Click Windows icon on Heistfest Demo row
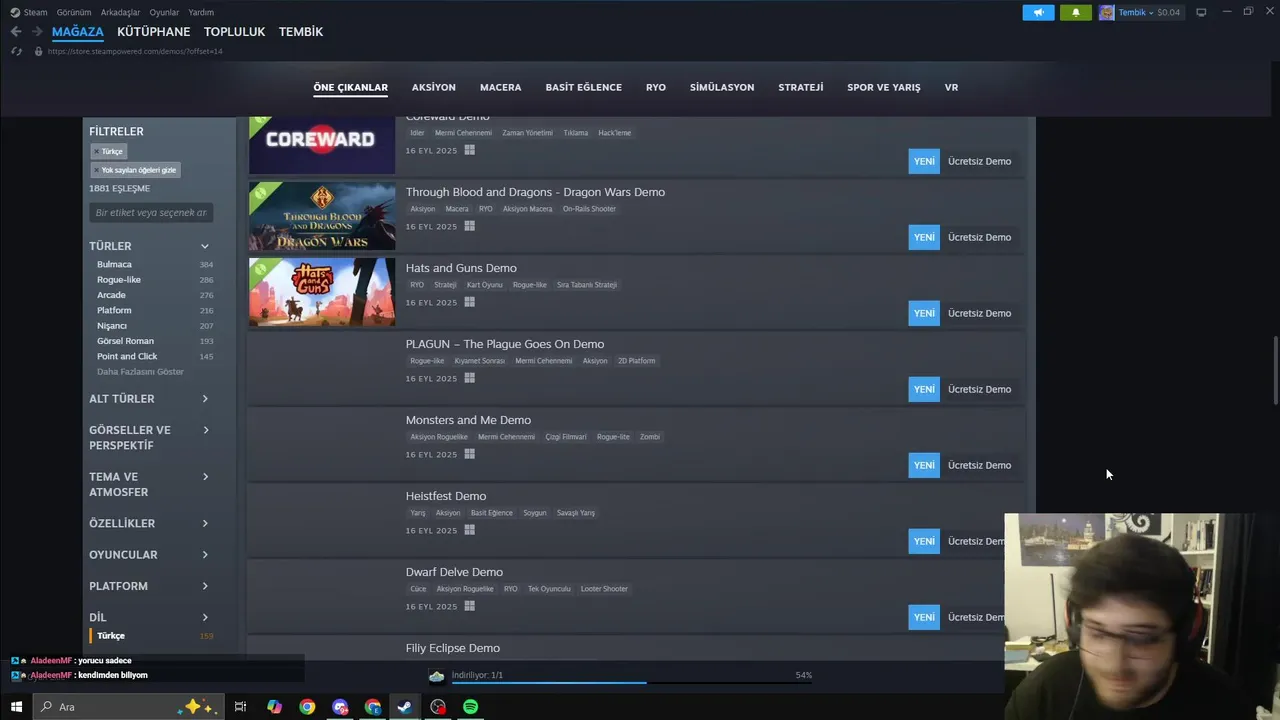Screen dimensions: 1280x720 pyautogui.click(x=469, y=530)
